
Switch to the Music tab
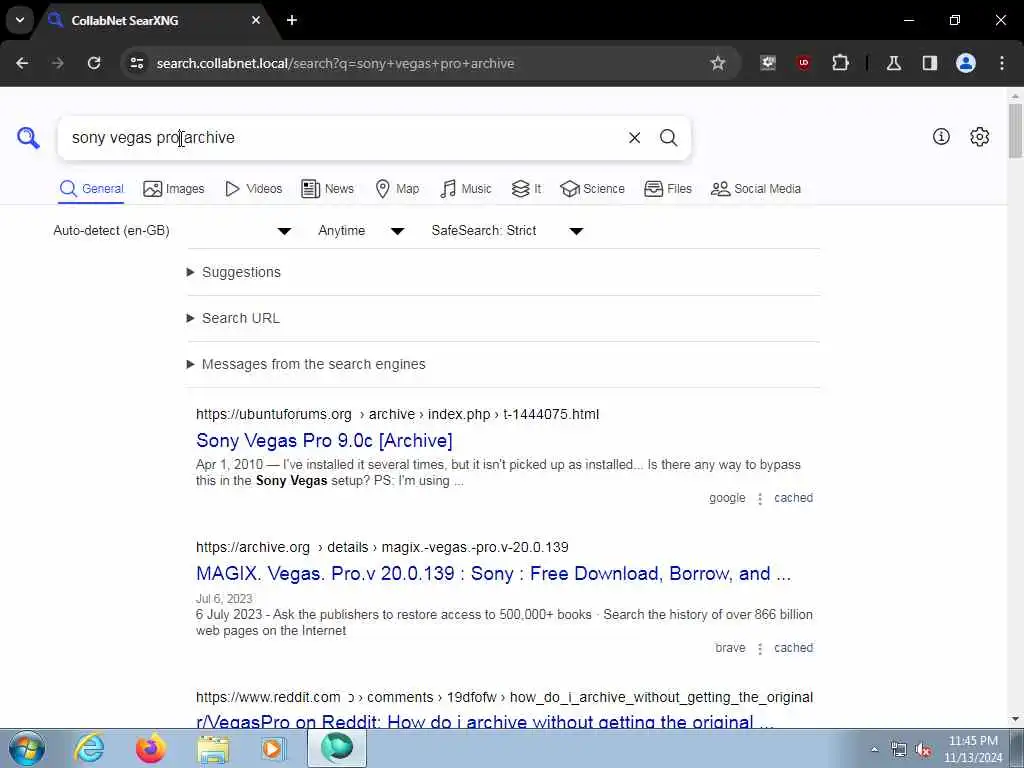466,189
